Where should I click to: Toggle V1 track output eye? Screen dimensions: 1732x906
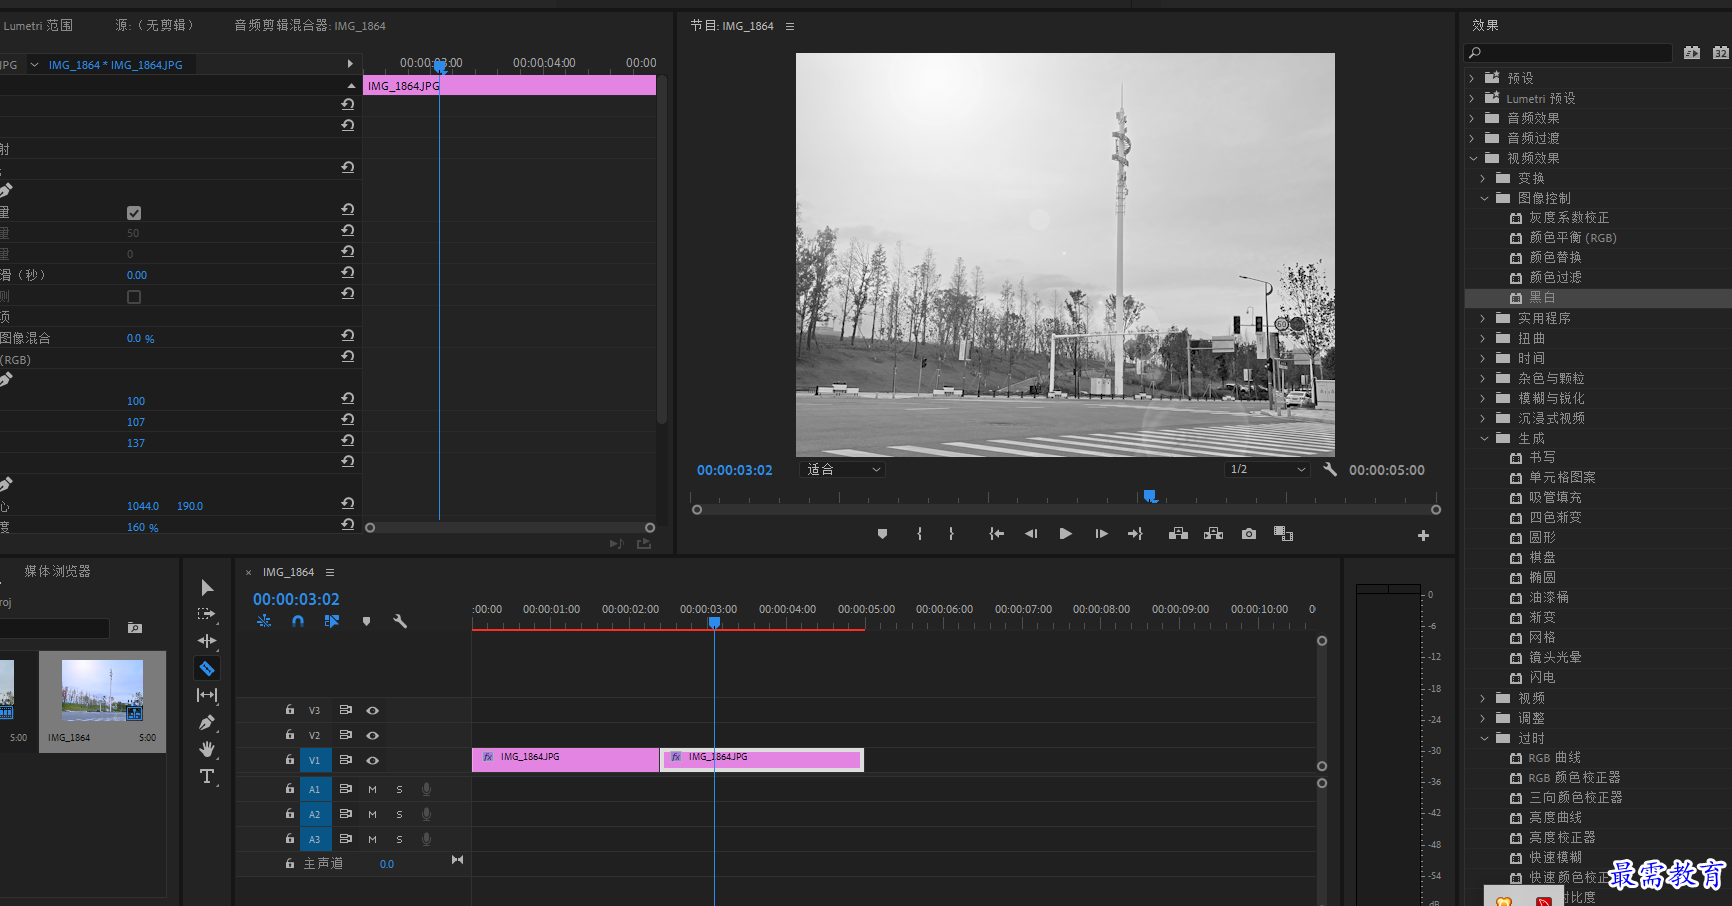tap(372, 760)
